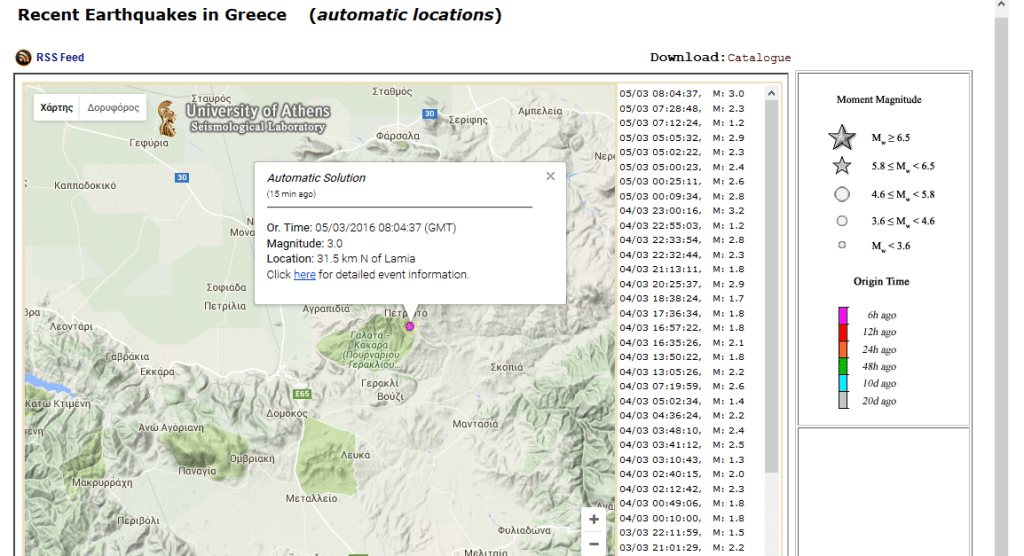This screenshot has width=1024, height=556.
Task: Select event 05/03 05:02:22 M: 2.3
Action: click(x=682, y=152)
